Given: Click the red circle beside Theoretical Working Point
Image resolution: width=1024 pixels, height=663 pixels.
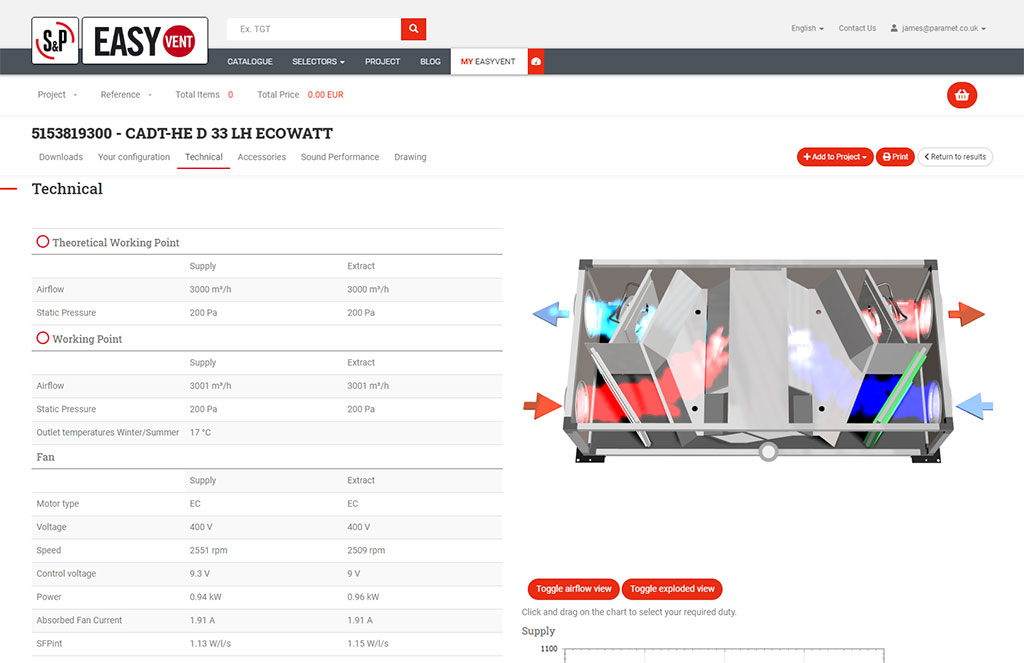Looking at the screenshot, I should [x=42, y=242].
